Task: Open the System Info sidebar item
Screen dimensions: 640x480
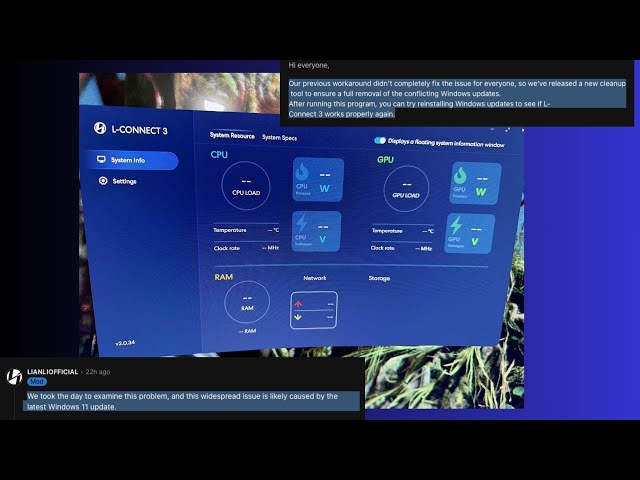Action: click(131, 160)
